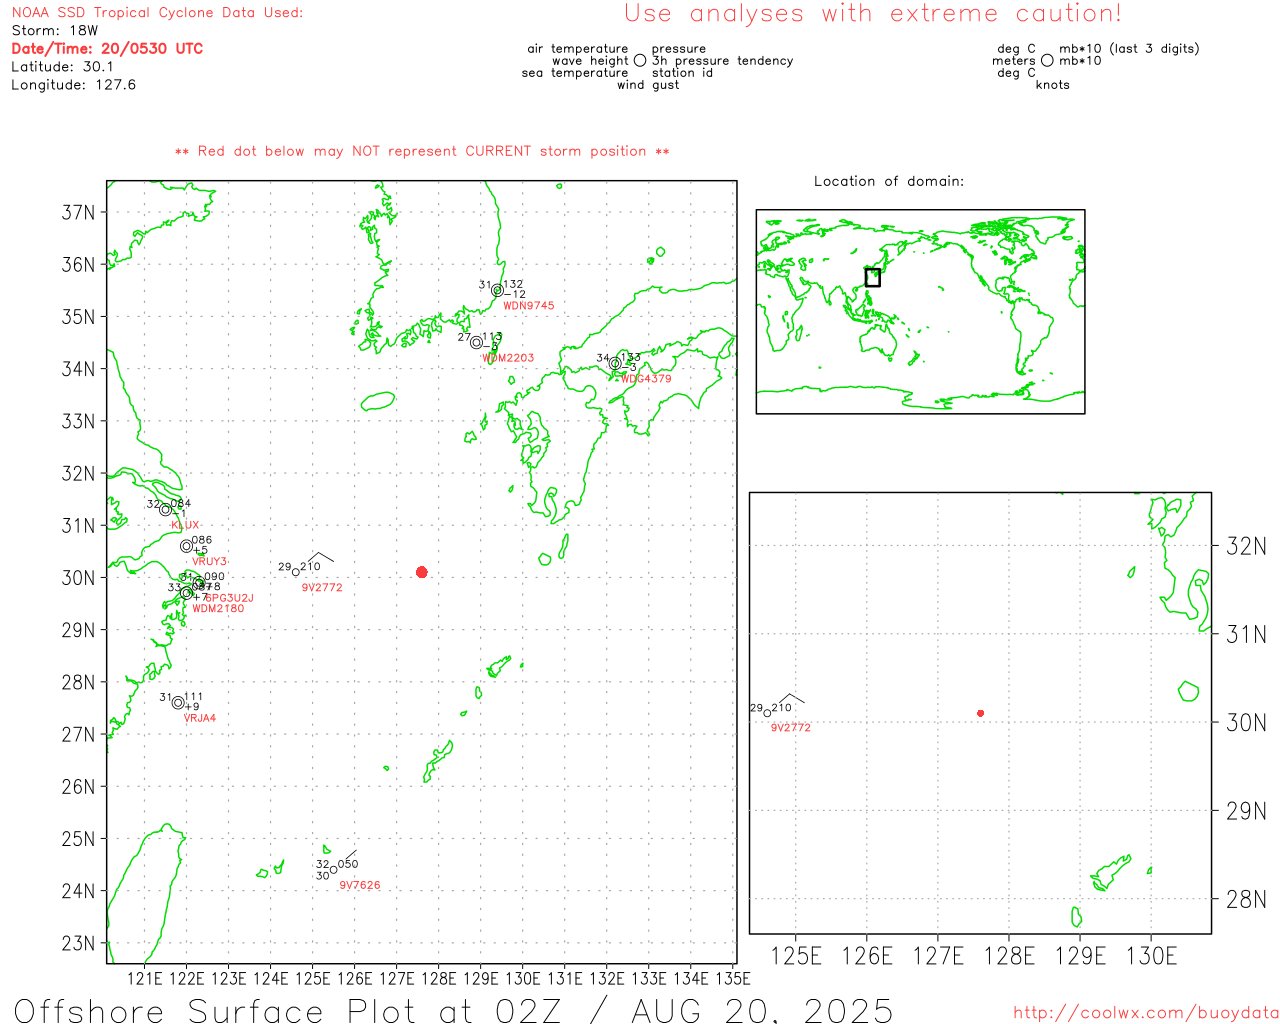1280x1024 pixels.
Task: Click the 'knots' legend label
Action: click(1053, 85)
